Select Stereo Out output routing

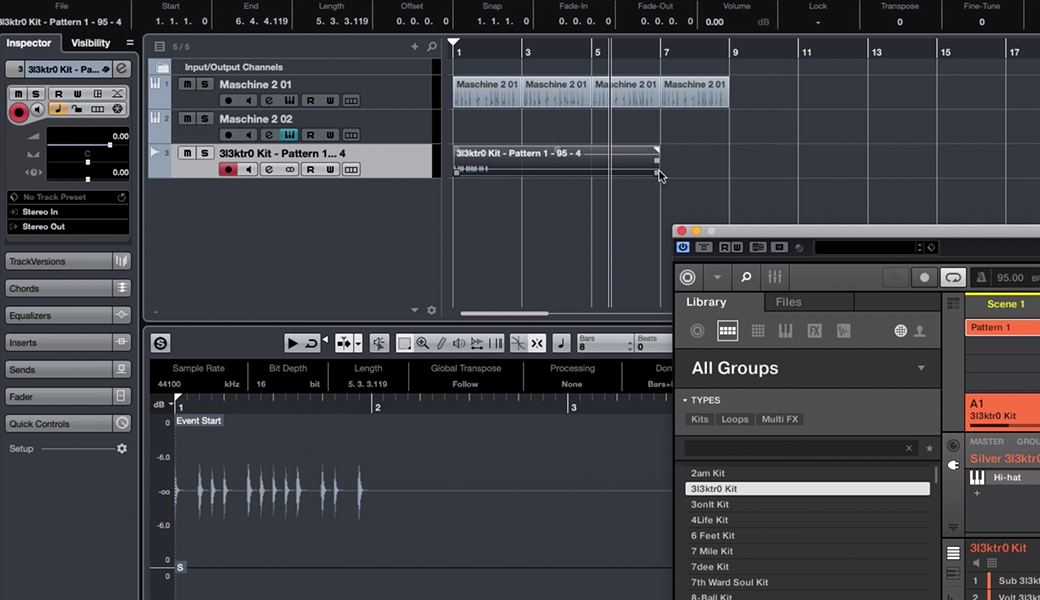click(68, 227)
